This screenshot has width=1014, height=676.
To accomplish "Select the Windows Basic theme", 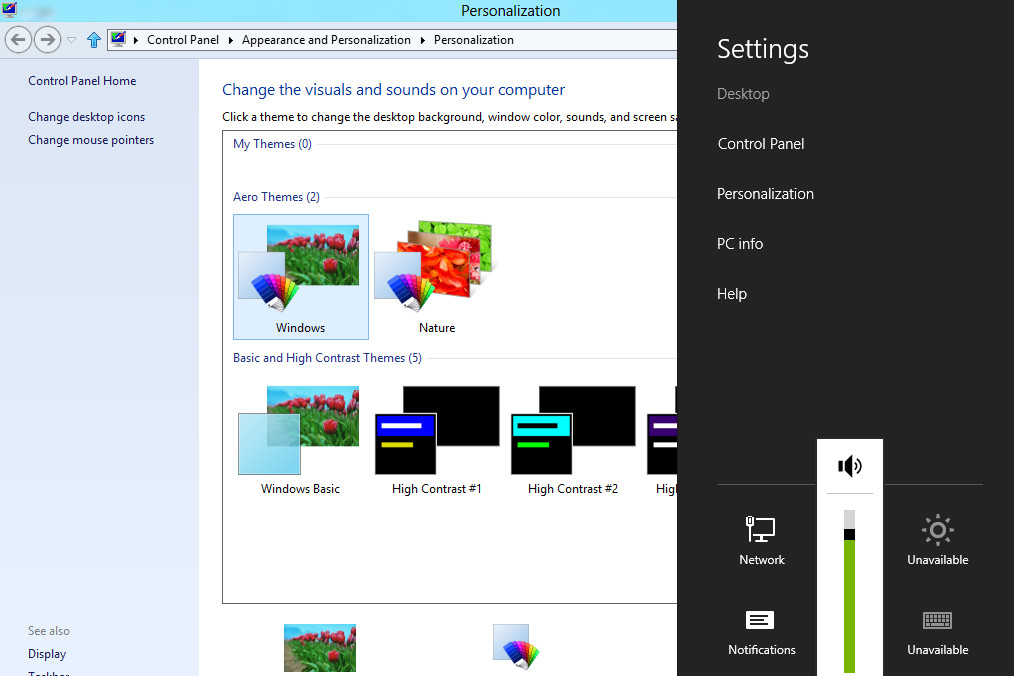I will click(300, 441).
